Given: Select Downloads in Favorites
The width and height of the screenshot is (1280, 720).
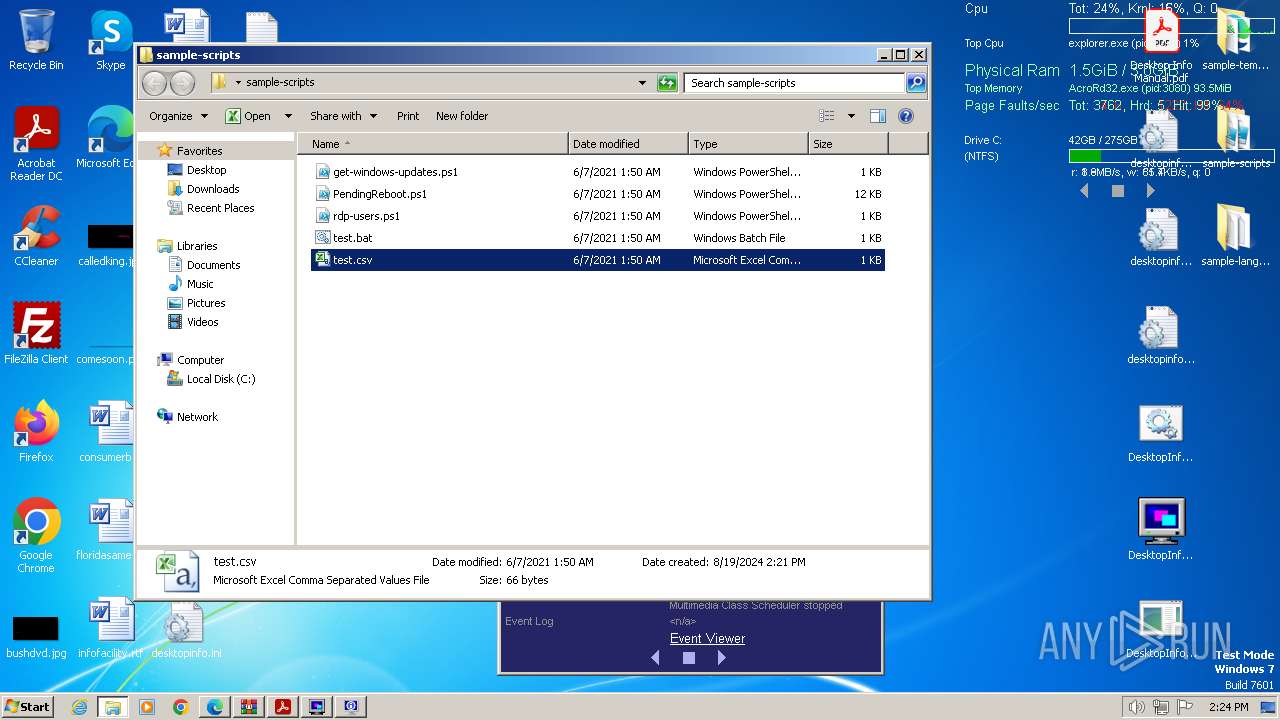Looking at the screenshot, I should (212, 189).
